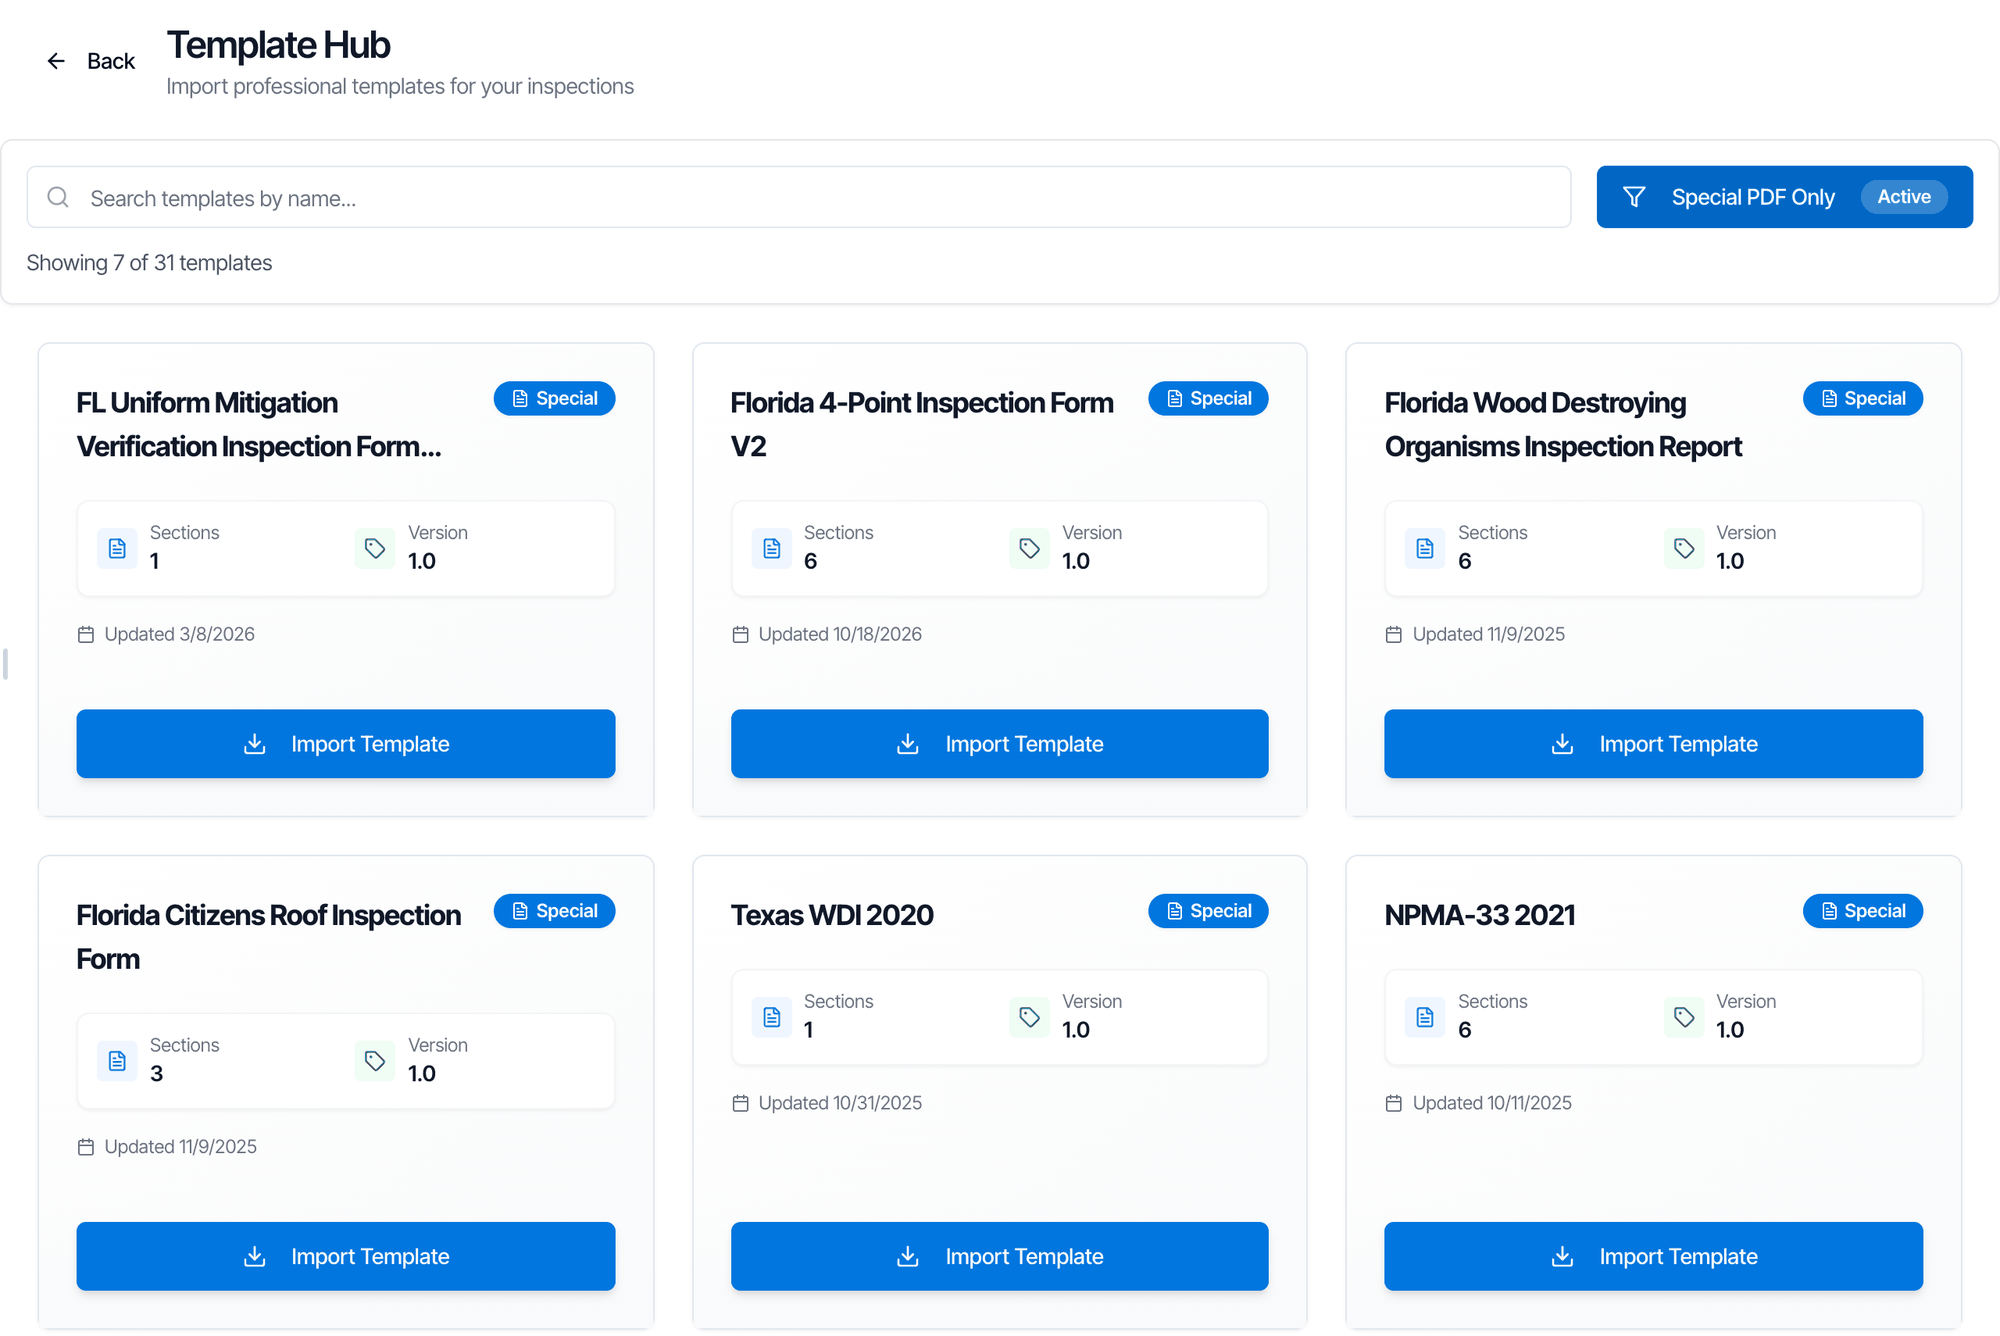The image size is (2000, 1336).
Task: Click the FL Uniform Mitigation Verification Inspection Form title
Action: (x=259, y=424)
